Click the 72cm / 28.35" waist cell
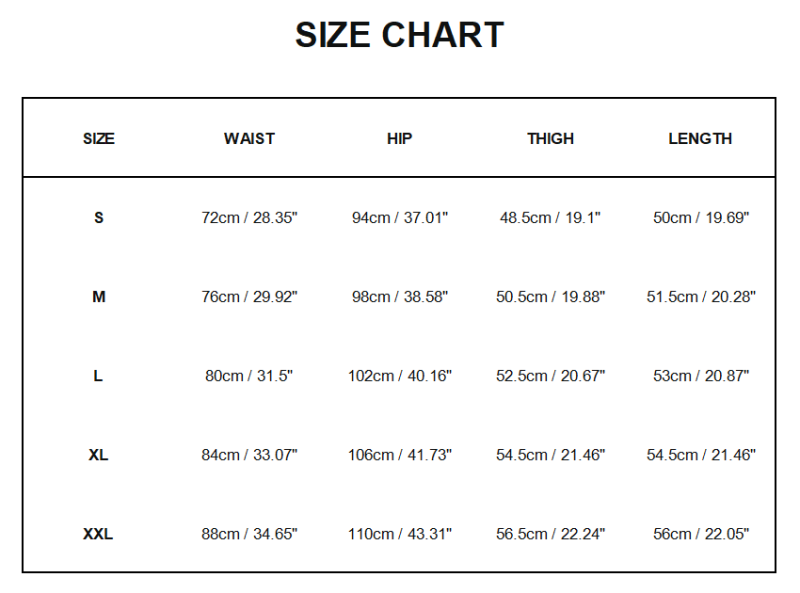The image size is (800, 593). (x=249, y=218)
